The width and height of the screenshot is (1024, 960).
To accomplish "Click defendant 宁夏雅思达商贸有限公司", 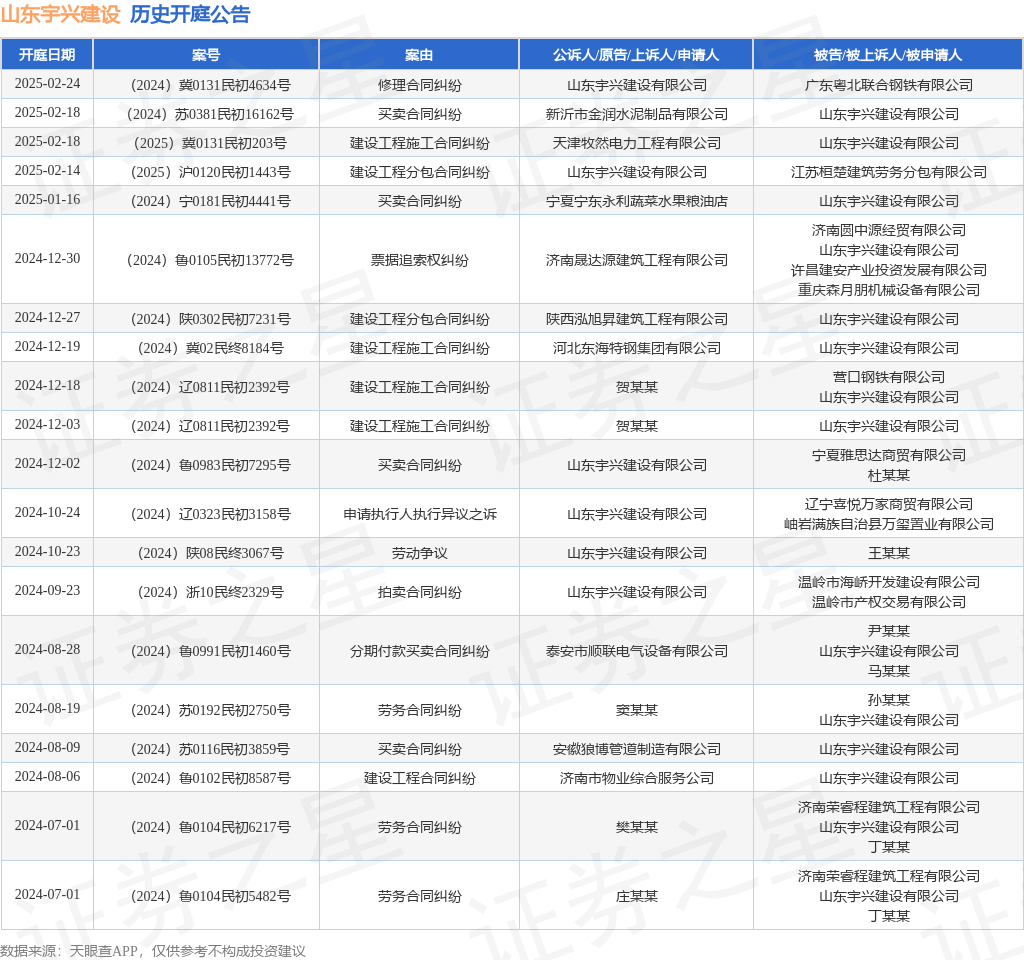I will pyautogui.click(x=889, y=456).
